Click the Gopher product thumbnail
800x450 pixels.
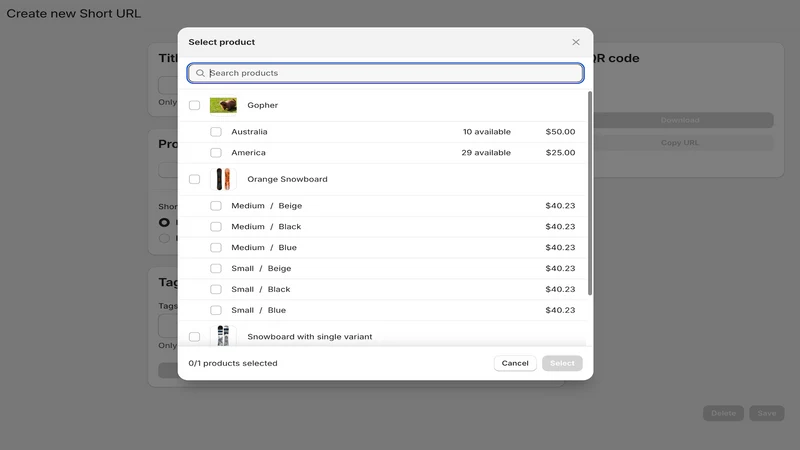tap(223, 105)
